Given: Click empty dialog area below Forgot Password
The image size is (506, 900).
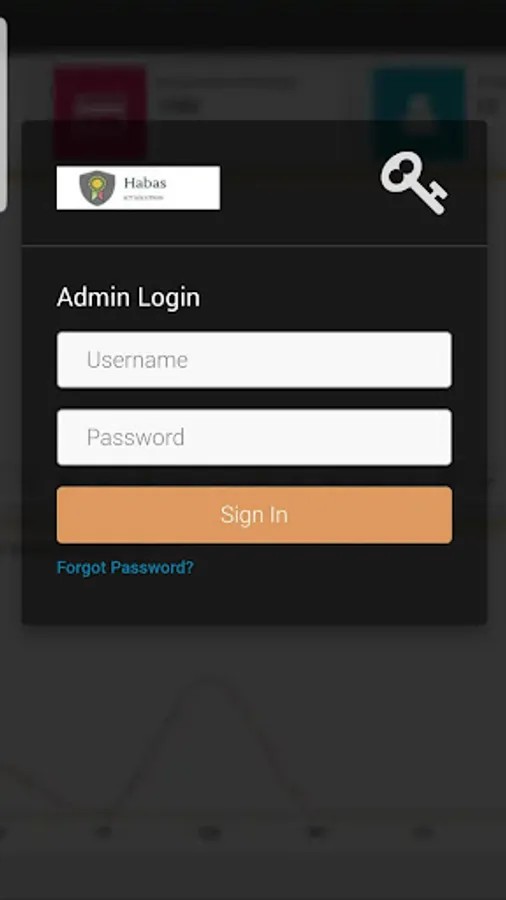Looking at the screenshot, I should click(254, 600).
